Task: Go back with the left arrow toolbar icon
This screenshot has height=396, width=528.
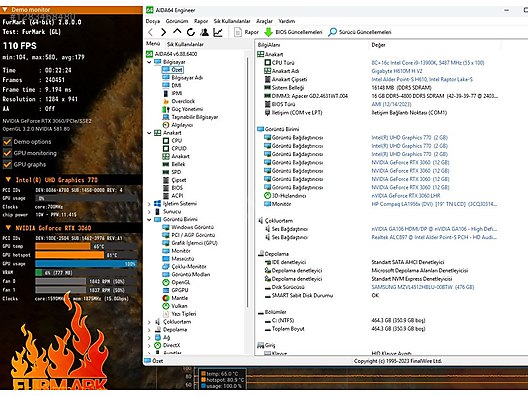Action: 151,32
